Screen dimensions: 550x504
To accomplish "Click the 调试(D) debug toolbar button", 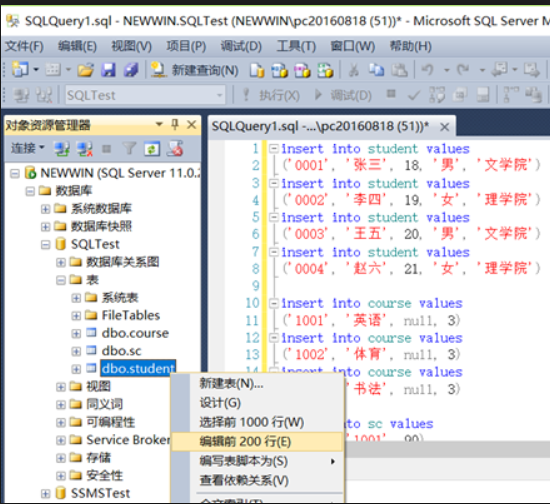I will (x=343, y=95).
